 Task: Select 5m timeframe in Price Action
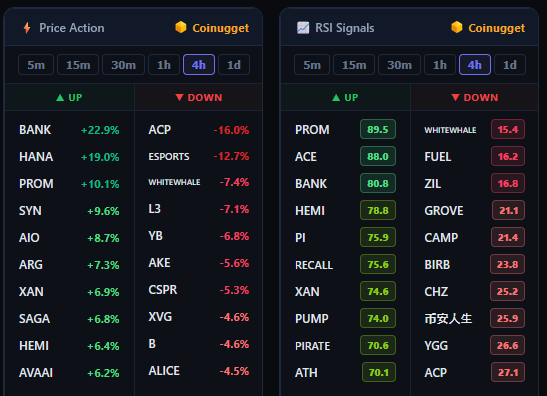click(36, 65)
